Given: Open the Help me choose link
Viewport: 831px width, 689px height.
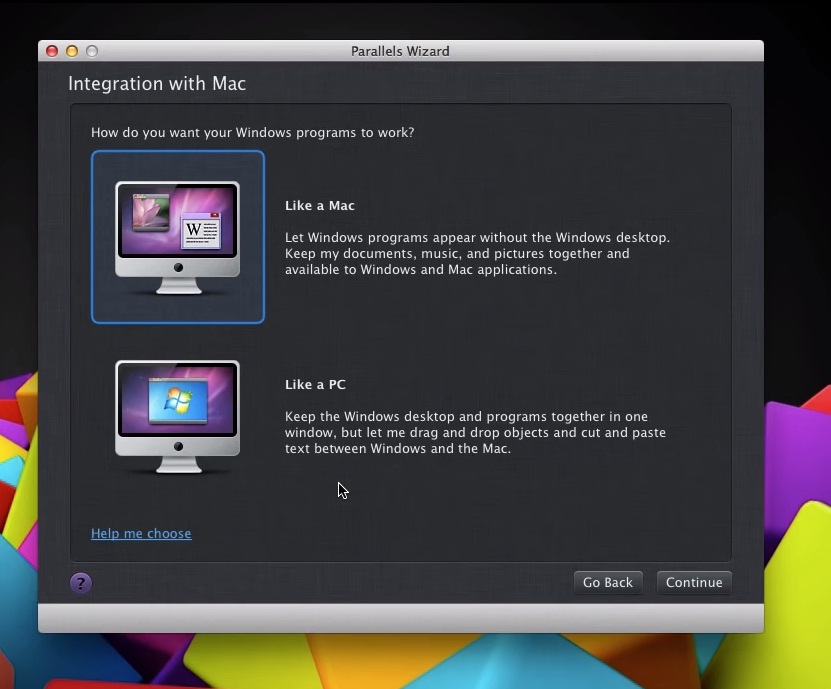Looking at the screenshot, I should coord(141,533).
